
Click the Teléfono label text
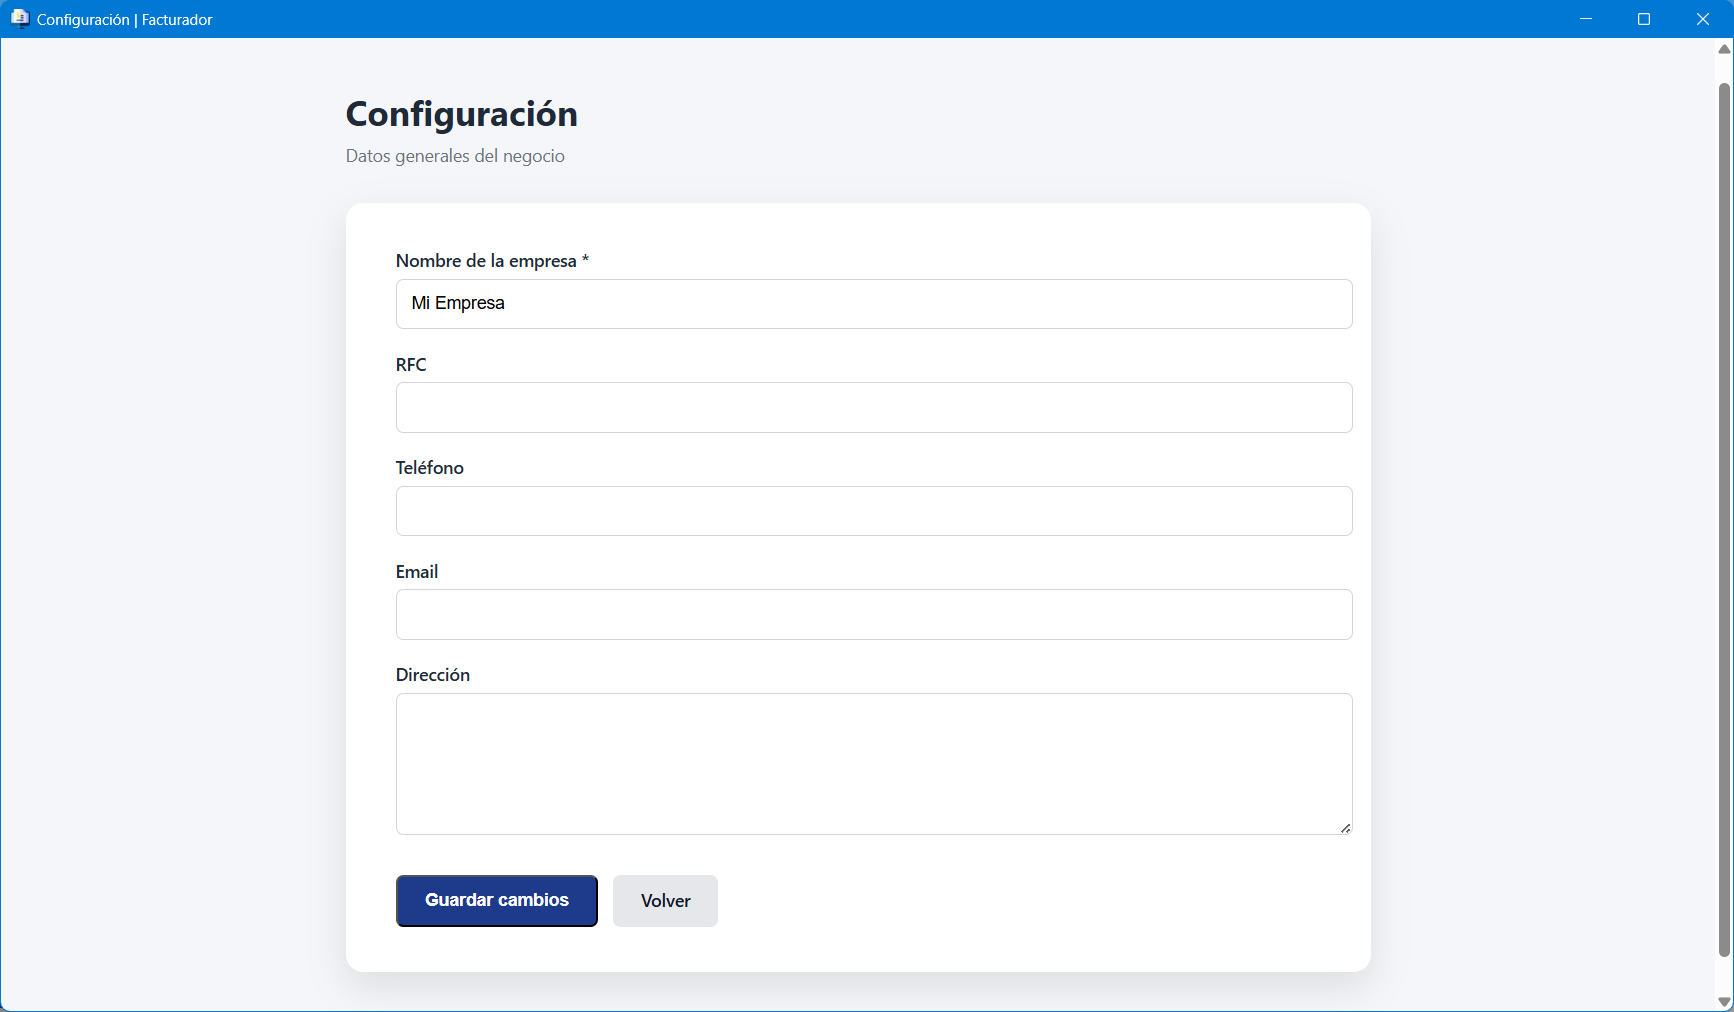point(430,468)
